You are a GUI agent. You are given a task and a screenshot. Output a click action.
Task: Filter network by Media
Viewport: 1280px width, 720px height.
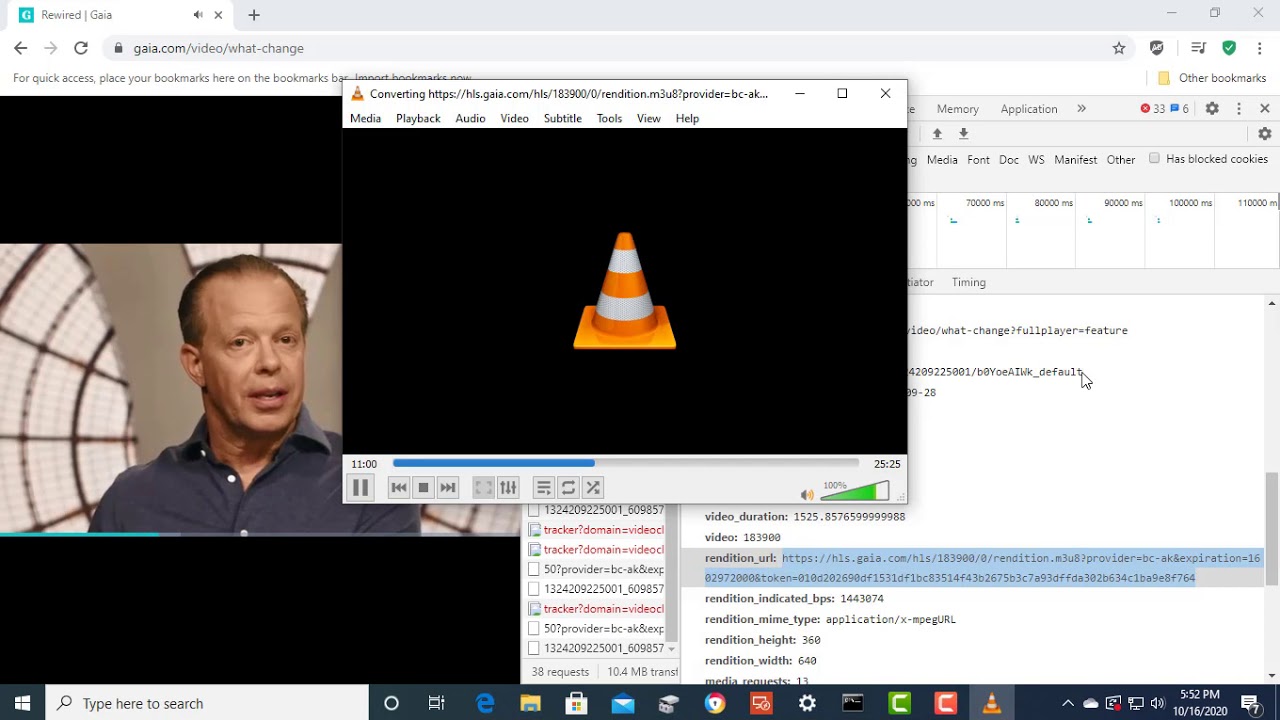[x=942, y=160]
